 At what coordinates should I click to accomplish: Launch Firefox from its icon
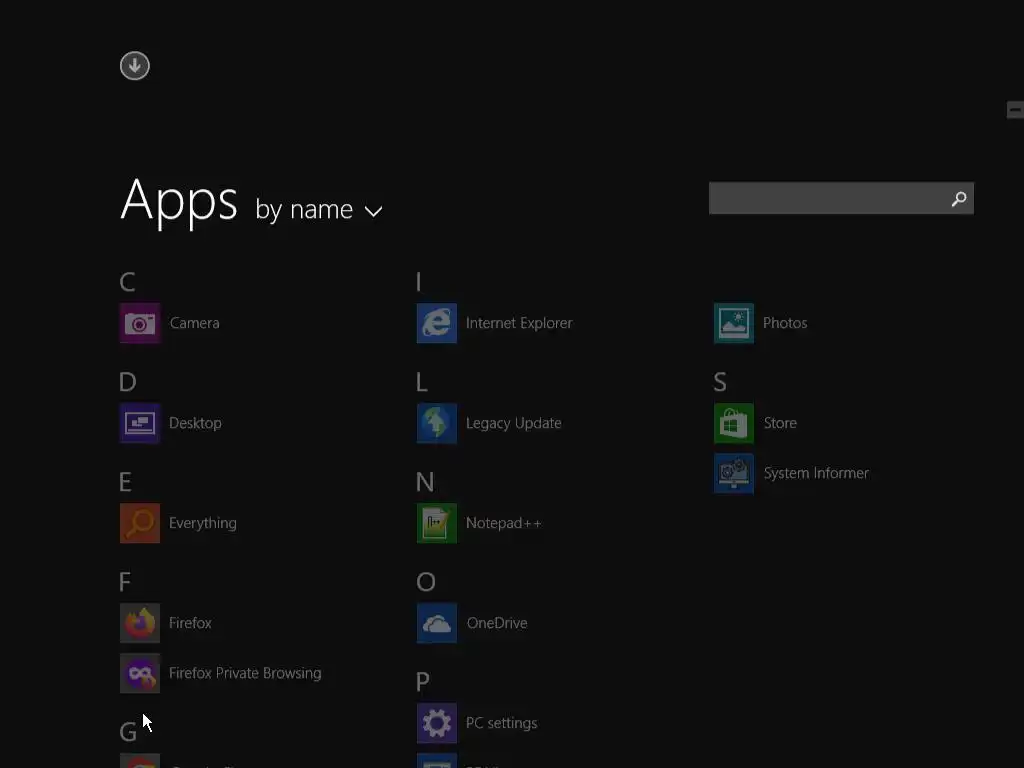(x=140, y=623)
